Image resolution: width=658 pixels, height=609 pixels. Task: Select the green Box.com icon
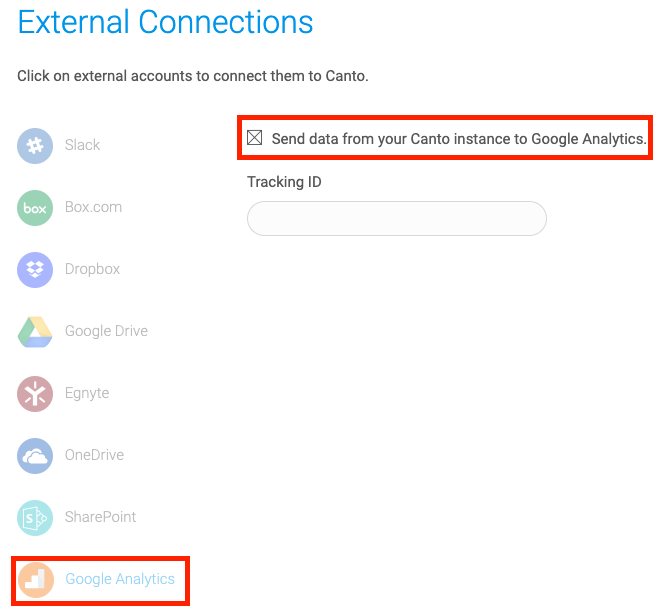tap(35, 208)
